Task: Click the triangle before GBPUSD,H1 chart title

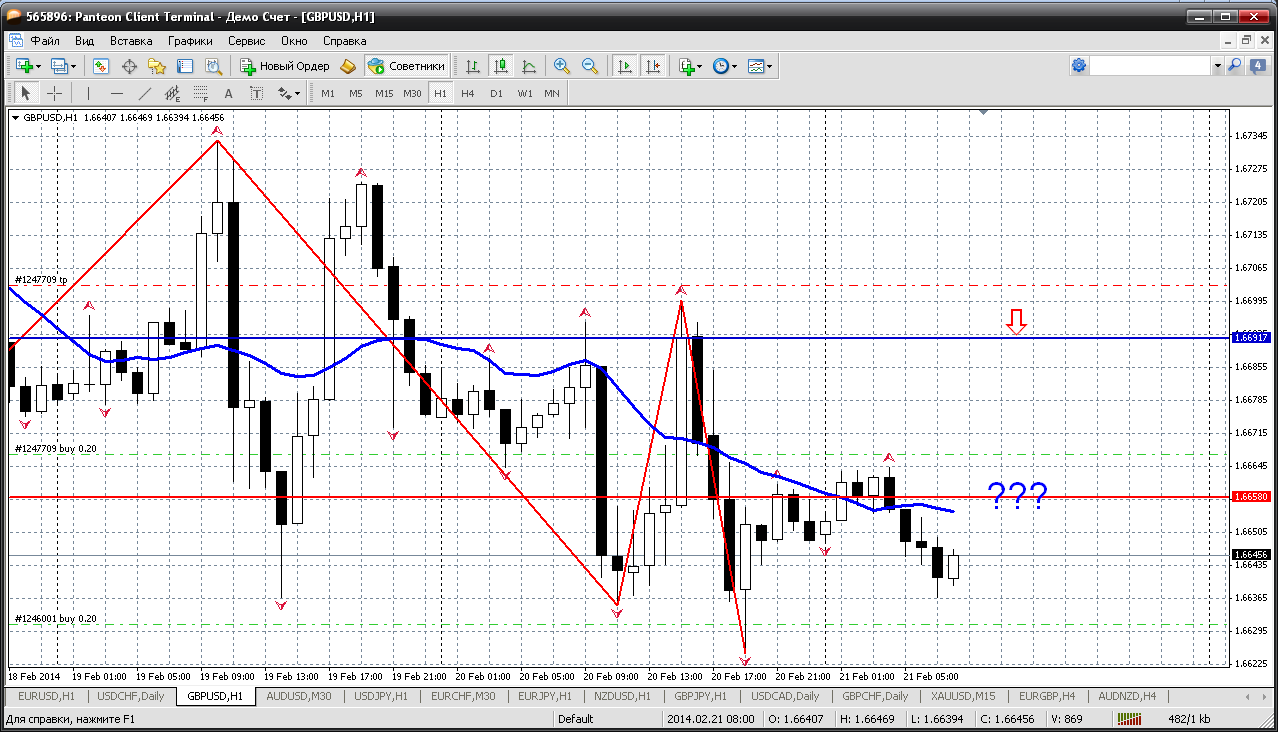Action: [15, 118]
